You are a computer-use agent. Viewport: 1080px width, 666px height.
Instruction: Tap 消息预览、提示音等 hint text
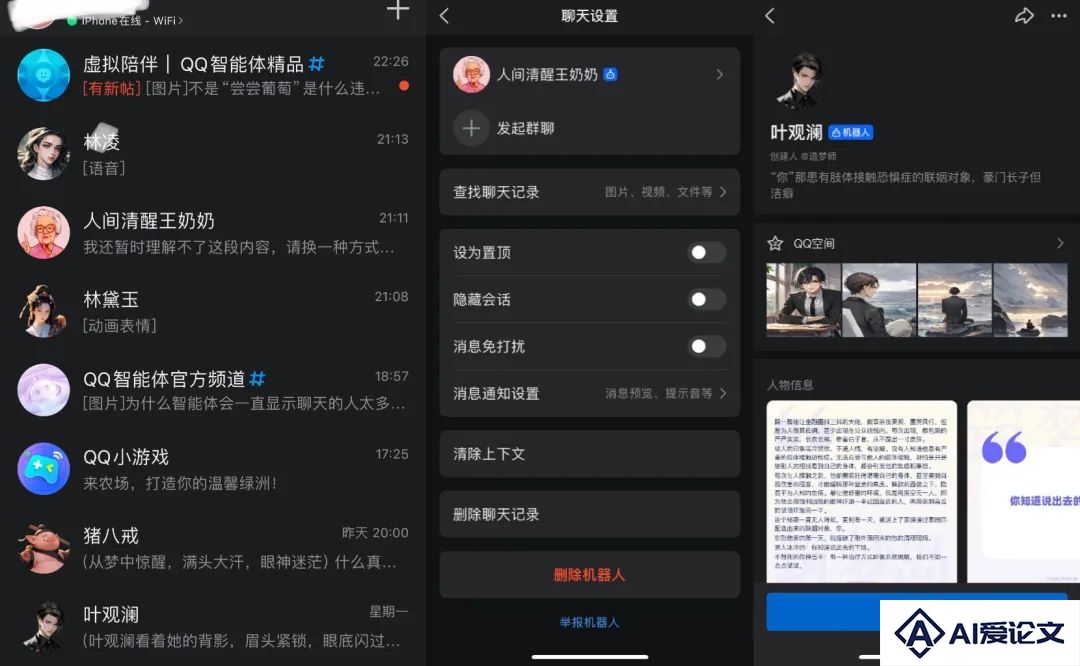click(659, 393)
